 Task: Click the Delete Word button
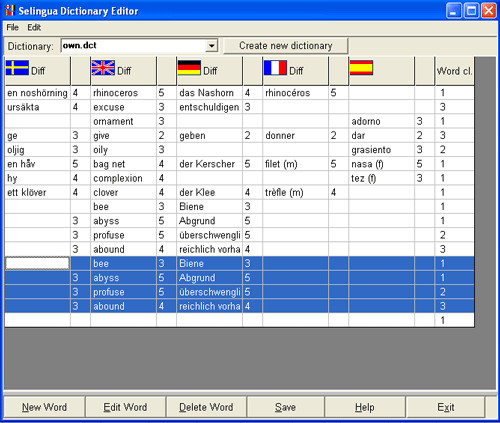[x=206, y=407]
